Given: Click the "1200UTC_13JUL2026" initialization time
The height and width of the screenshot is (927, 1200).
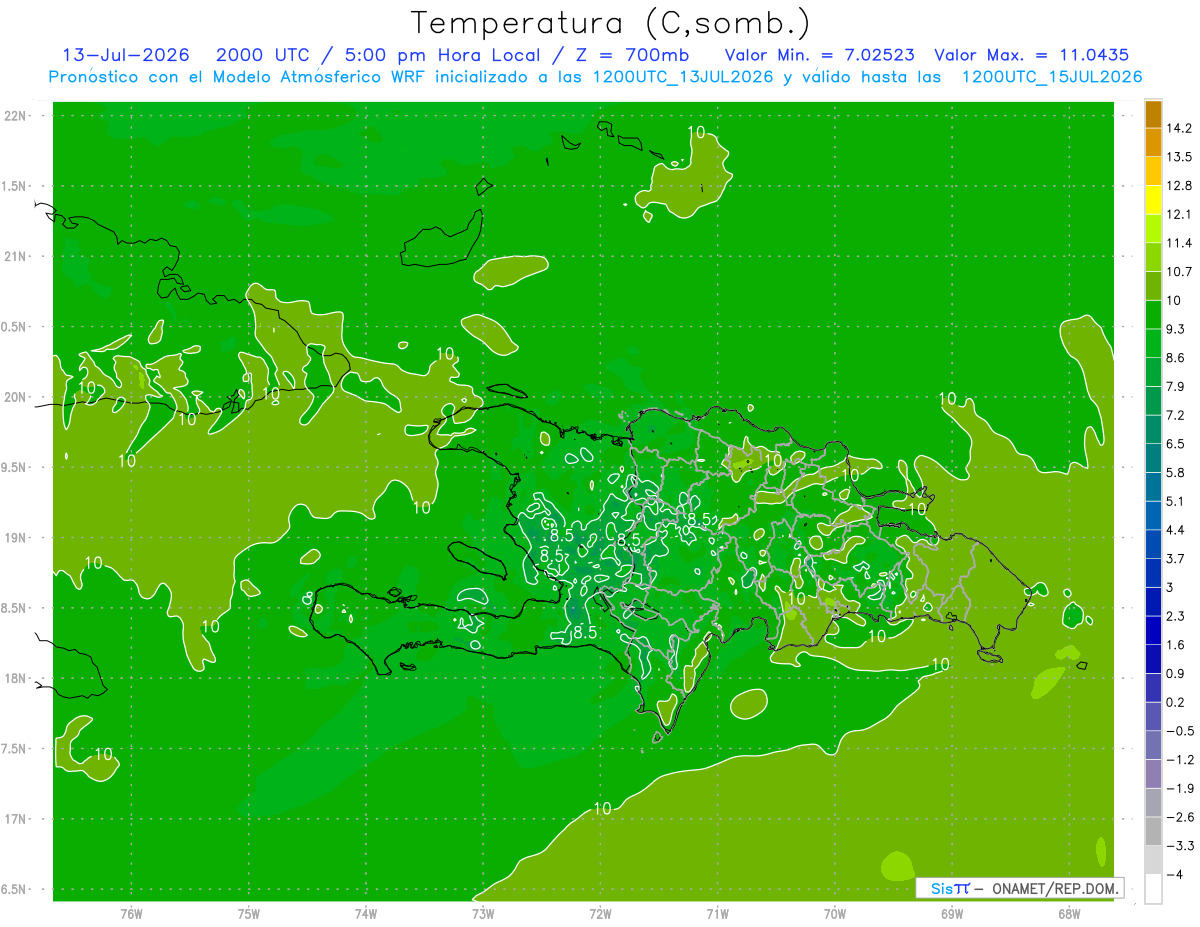Looking at the screenshot, I should (683, 77).
